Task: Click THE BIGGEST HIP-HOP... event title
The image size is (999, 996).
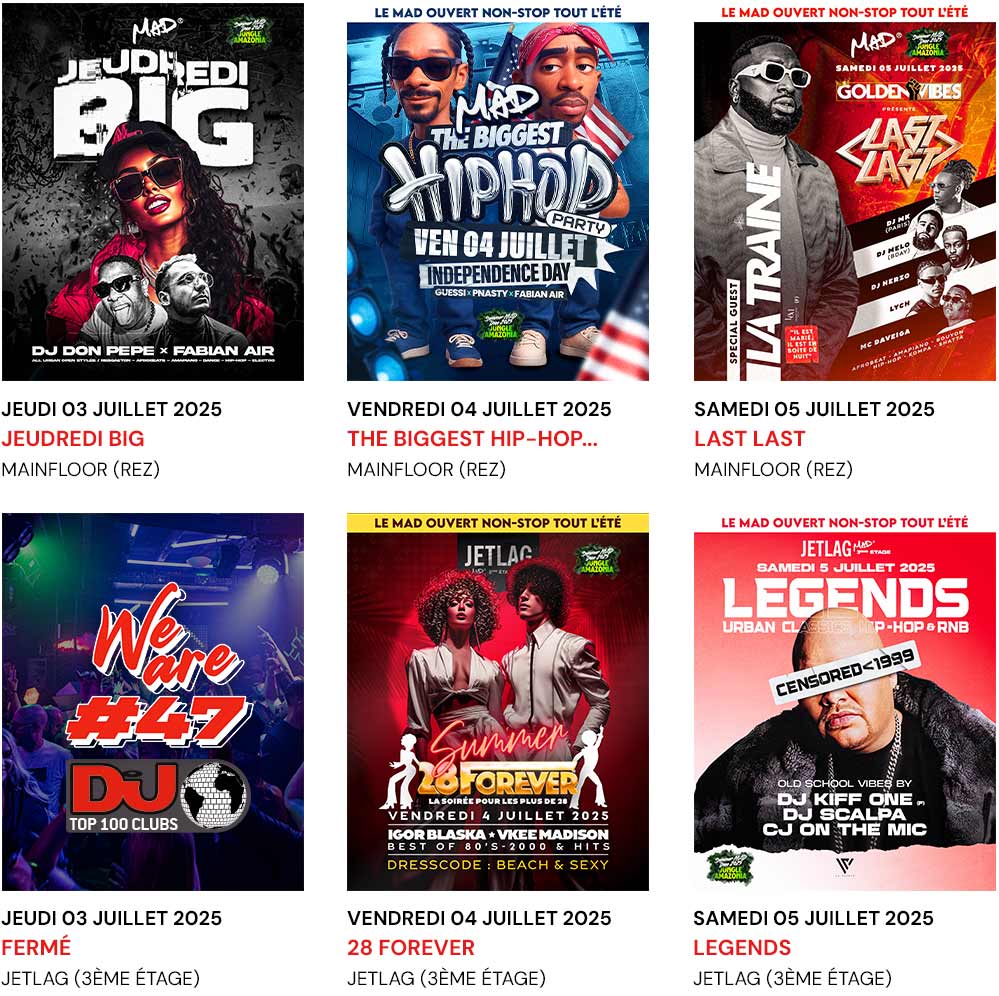Action: 473,438
